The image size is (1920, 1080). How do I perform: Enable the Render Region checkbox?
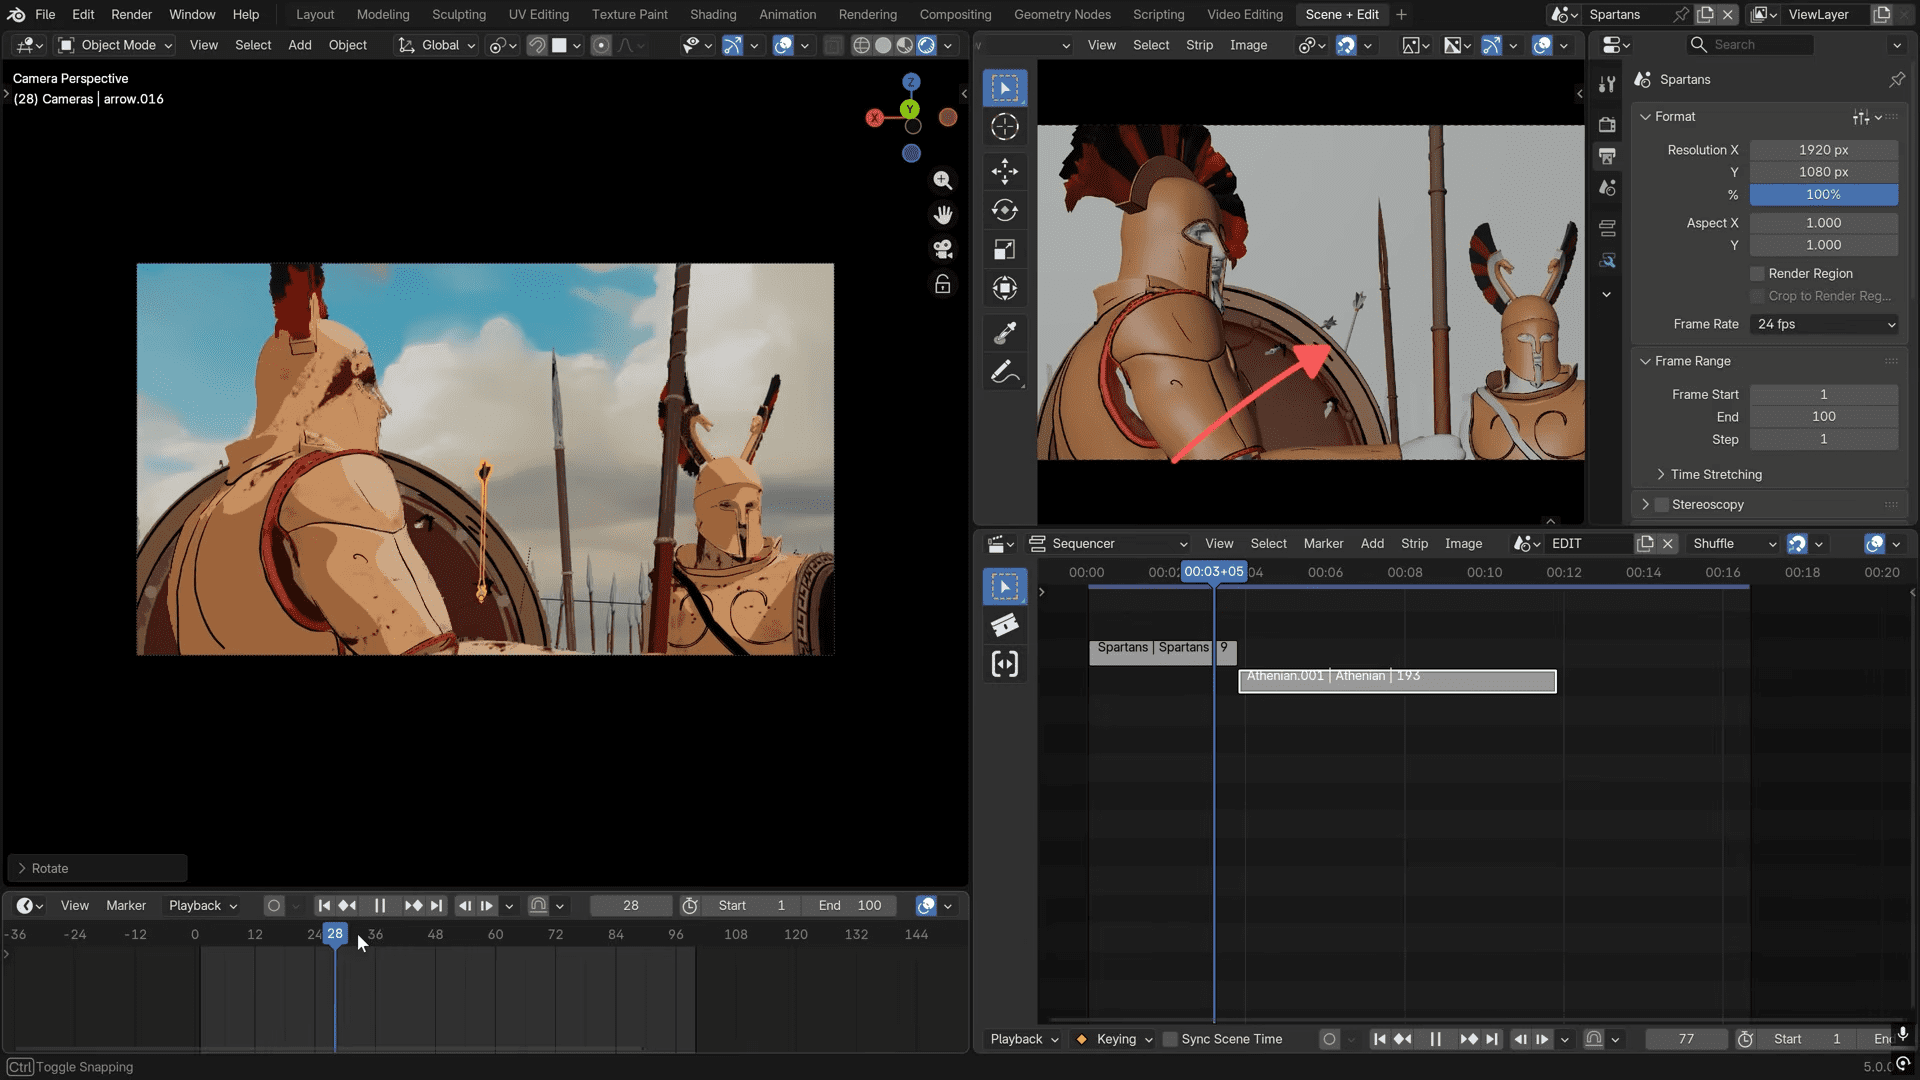(1757, 273)
